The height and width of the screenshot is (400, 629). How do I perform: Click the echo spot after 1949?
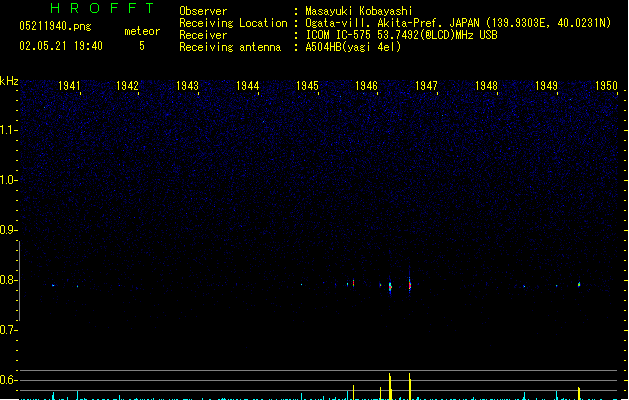click(x=579, y=284)
